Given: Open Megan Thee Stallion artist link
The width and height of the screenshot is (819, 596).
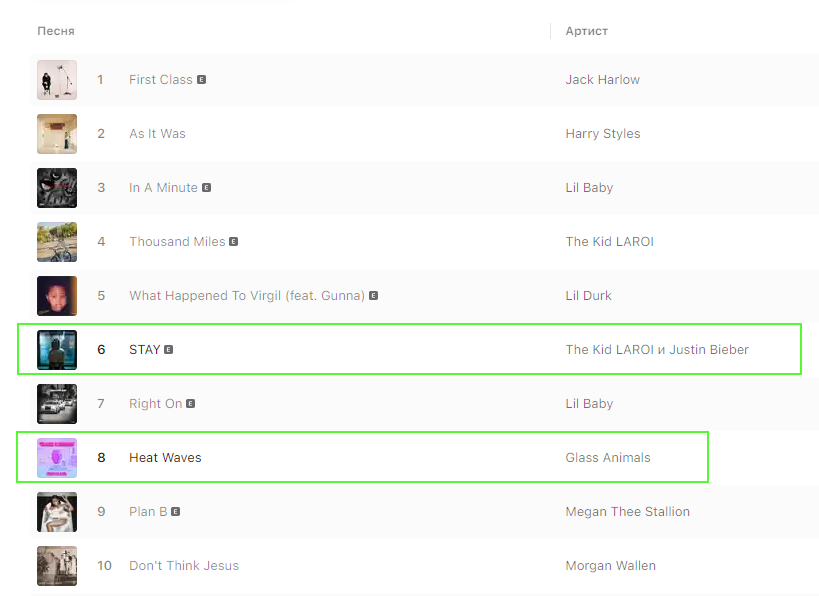Looking at the screenshot, I should point(627,512).
